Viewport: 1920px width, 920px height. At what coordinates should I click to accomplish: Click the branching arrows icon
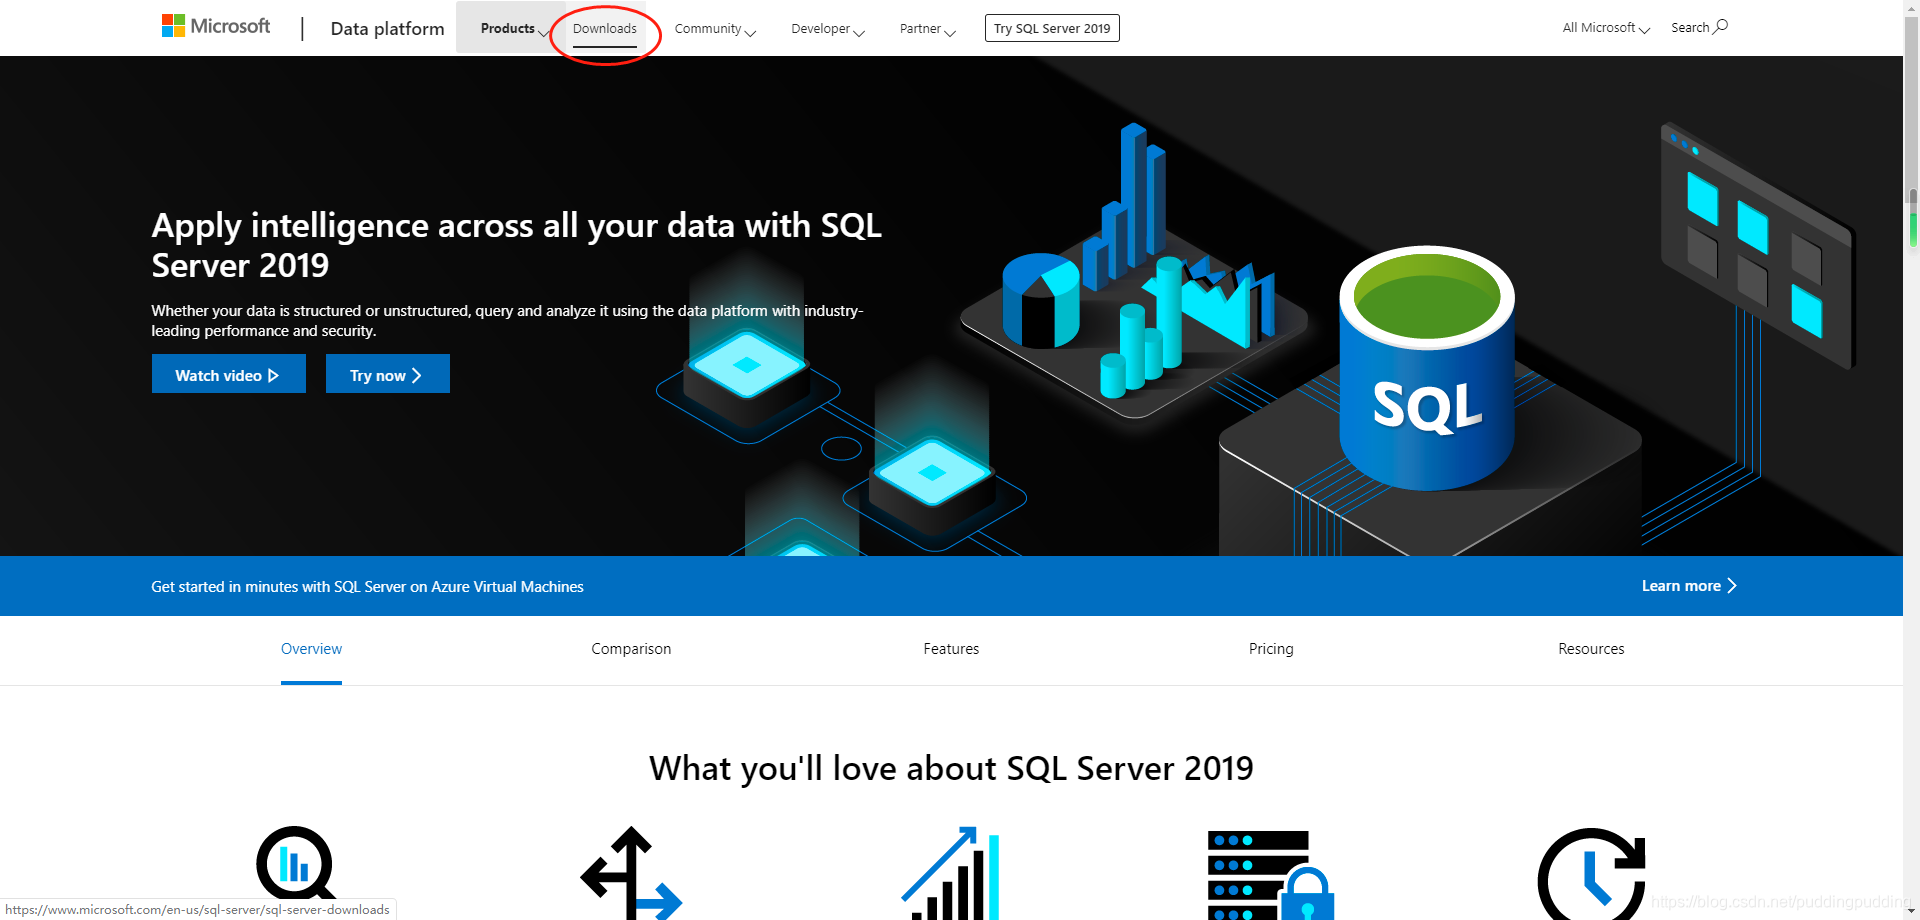coord(631,873)
